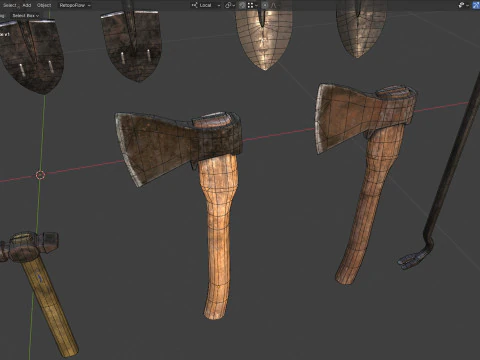The width and height of the screenshot is (480, 360).
Task: Click the 3D cursor on the axis line
Action: (x=40, y=175)
